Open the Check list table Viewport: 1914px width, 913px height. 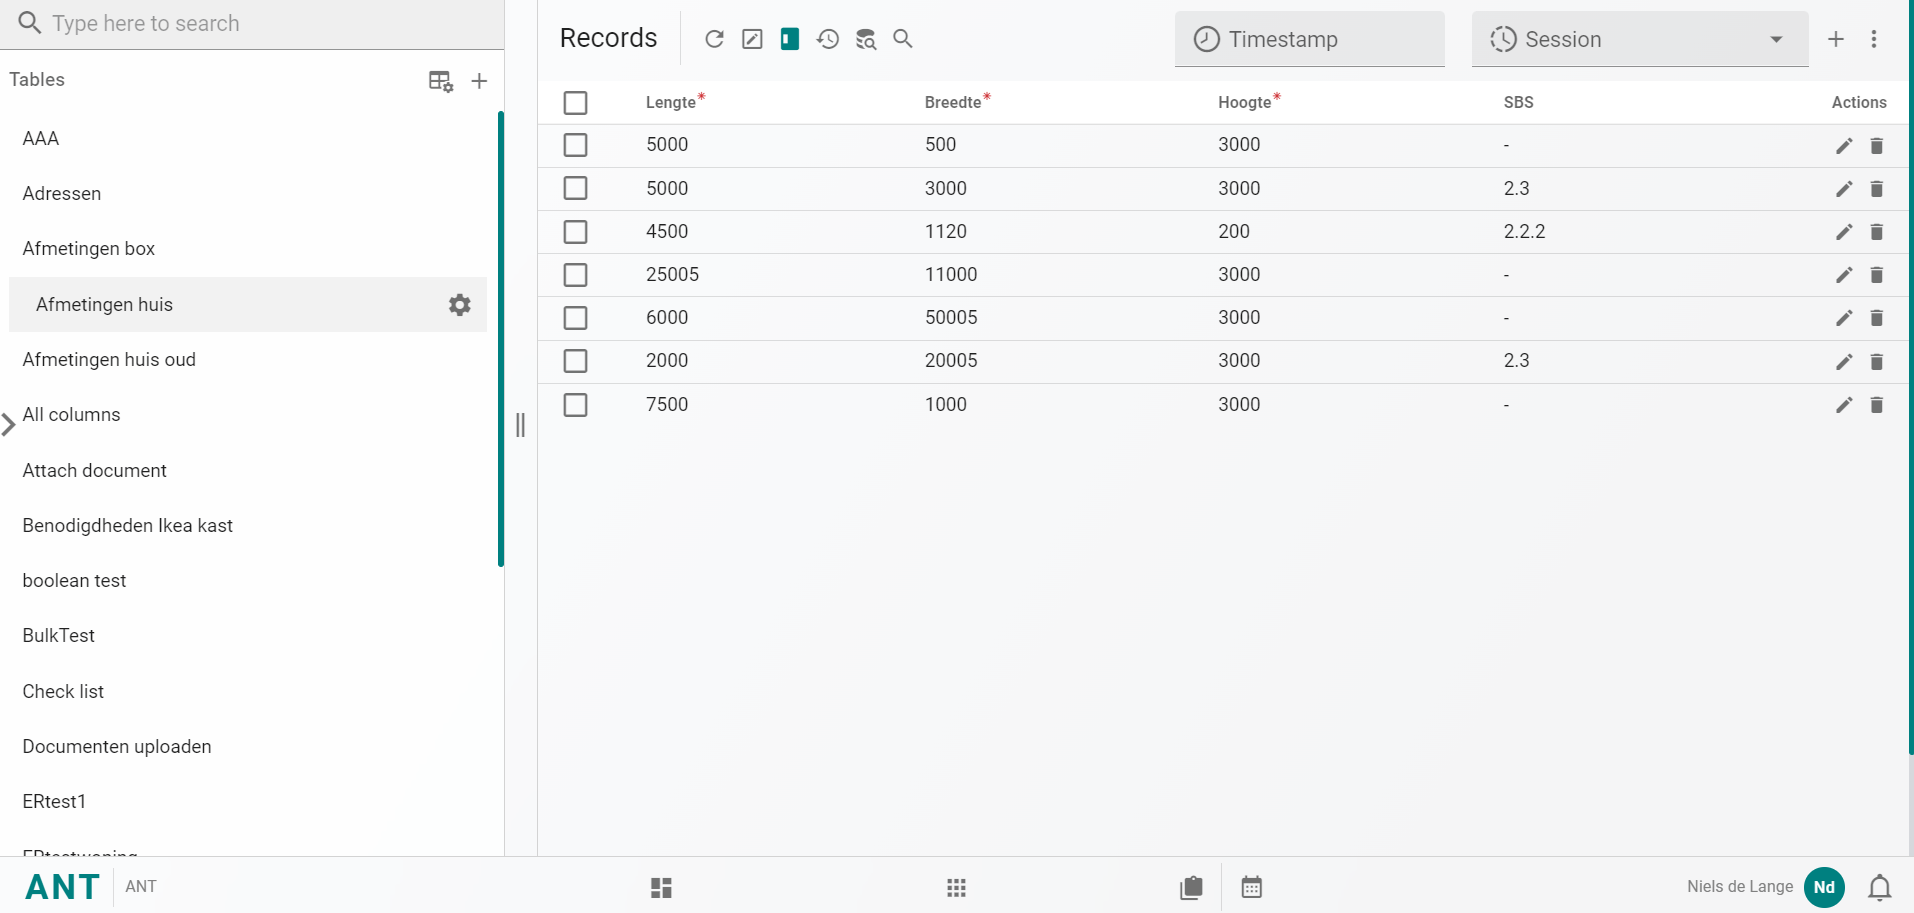point(63,692)
